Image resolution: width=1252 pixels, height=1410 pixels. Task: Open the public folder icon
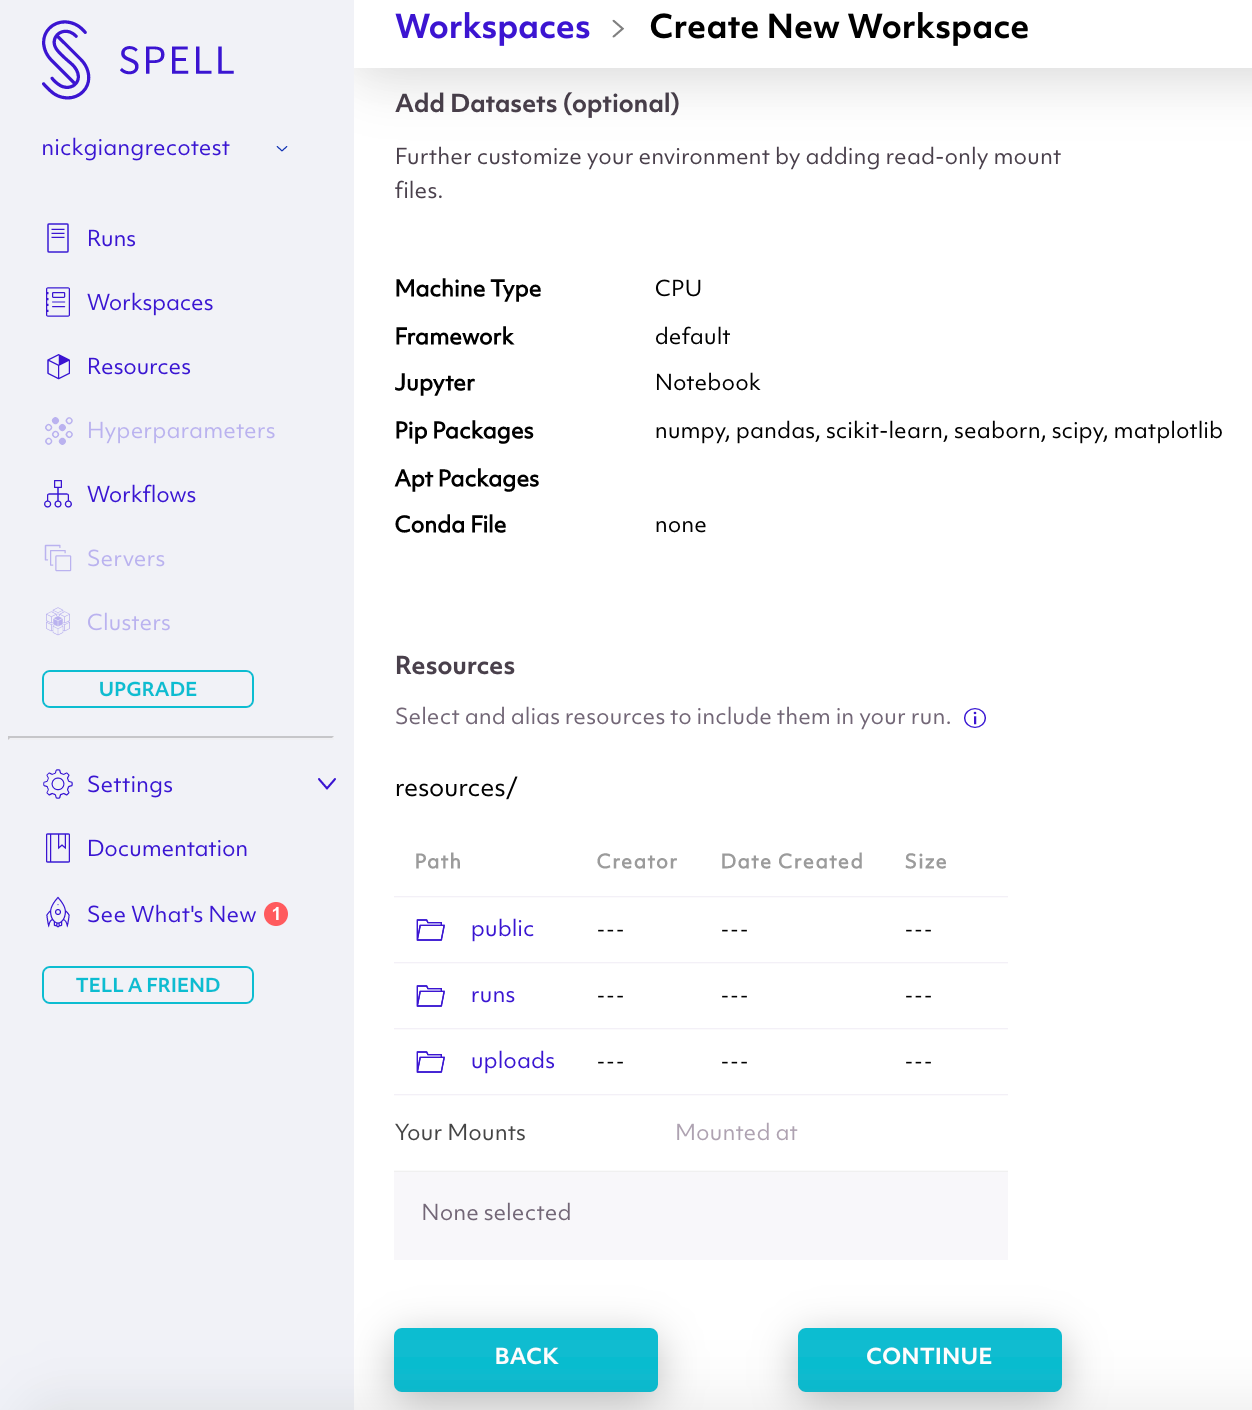click(430, 930)
